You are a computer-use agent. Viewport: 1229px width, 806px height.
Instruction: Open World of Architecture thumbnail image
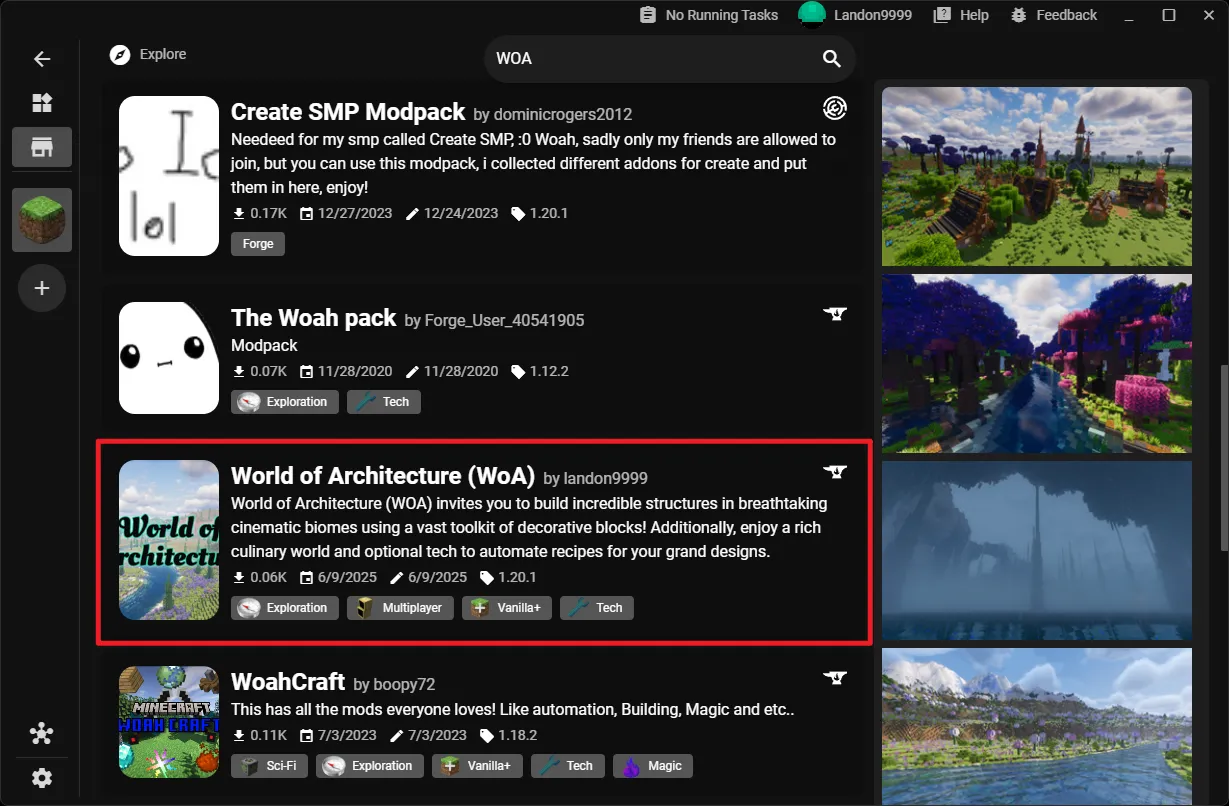[169, 540]
